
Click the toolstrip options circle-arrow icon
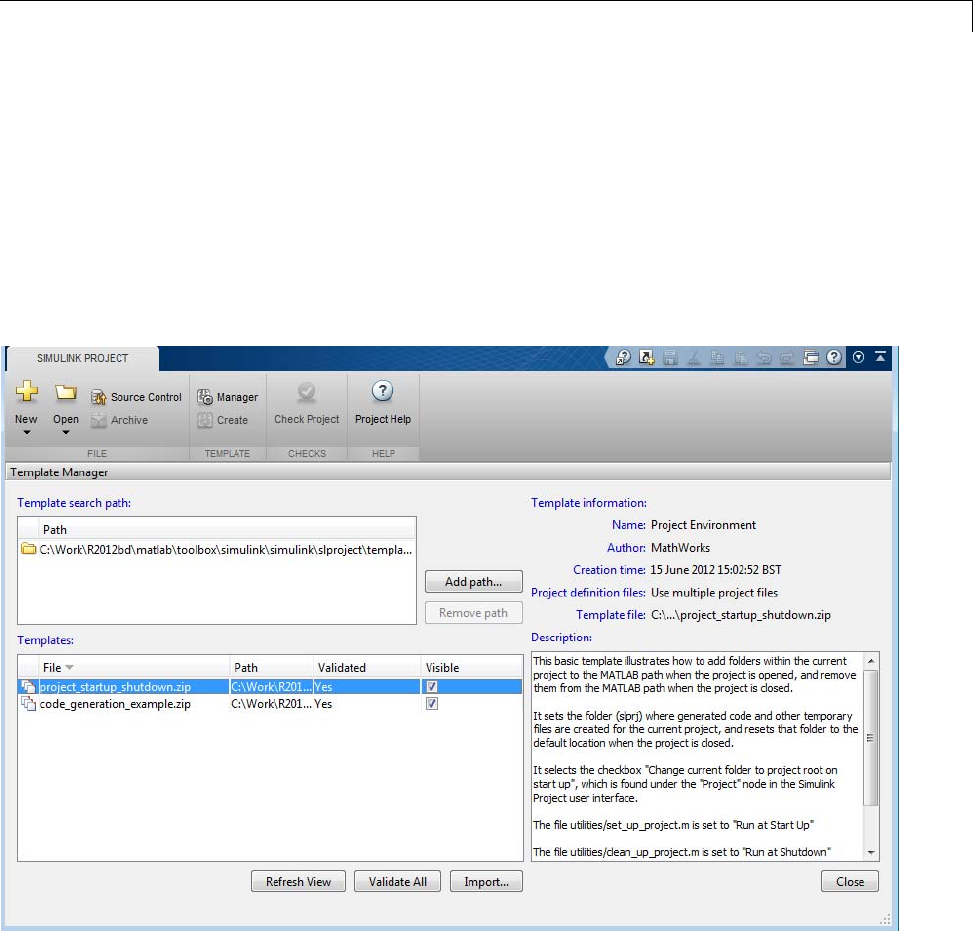pos(858,357)
